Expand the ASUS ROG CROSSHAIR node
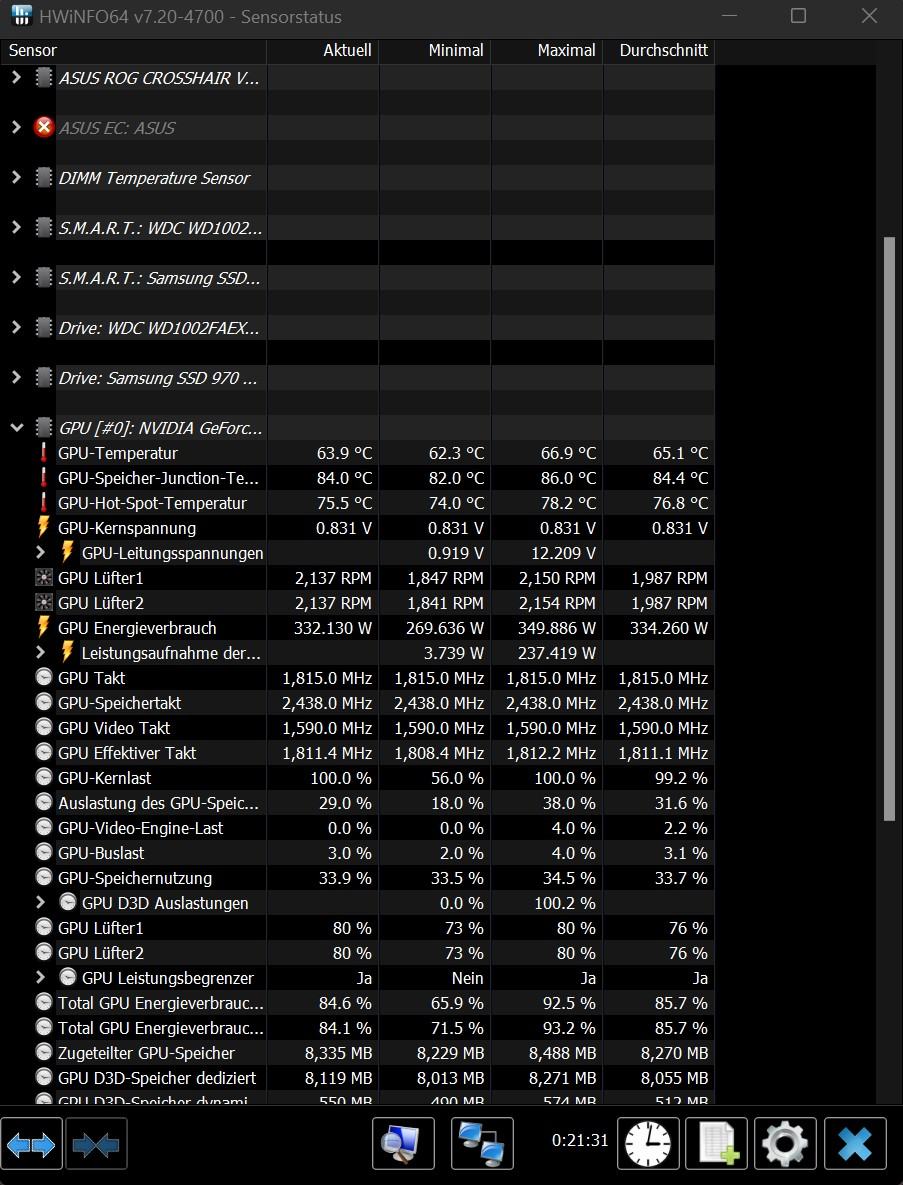Viewport: 903px width, 1185px height. [x=16, y=78]
